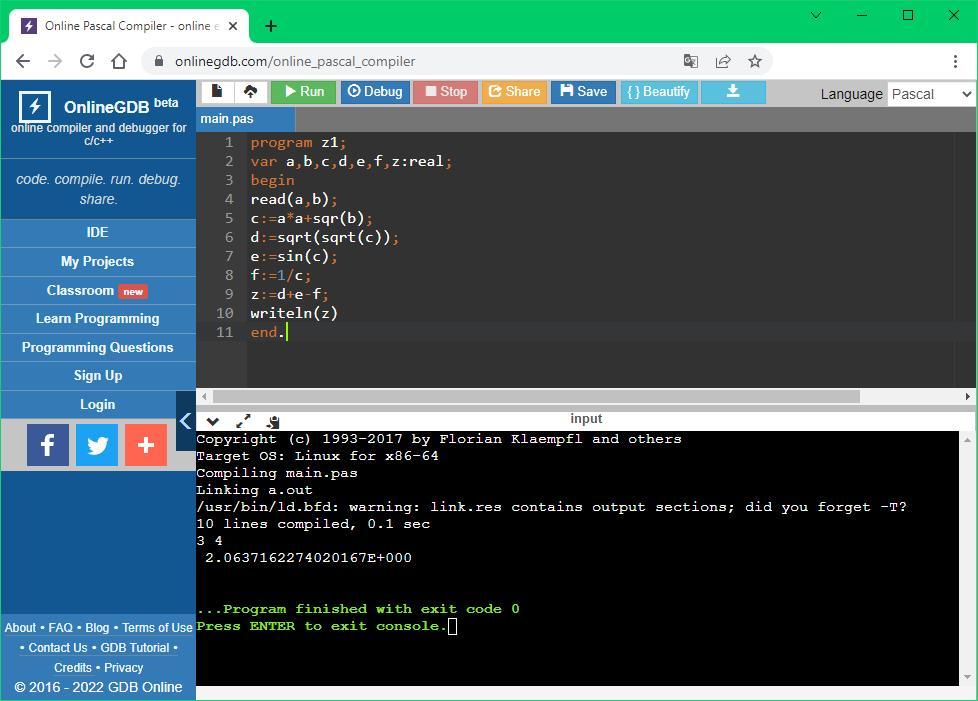Click the browser address bar URL
The width and height of the screenshot is (978, 701).
click(295, 61)
